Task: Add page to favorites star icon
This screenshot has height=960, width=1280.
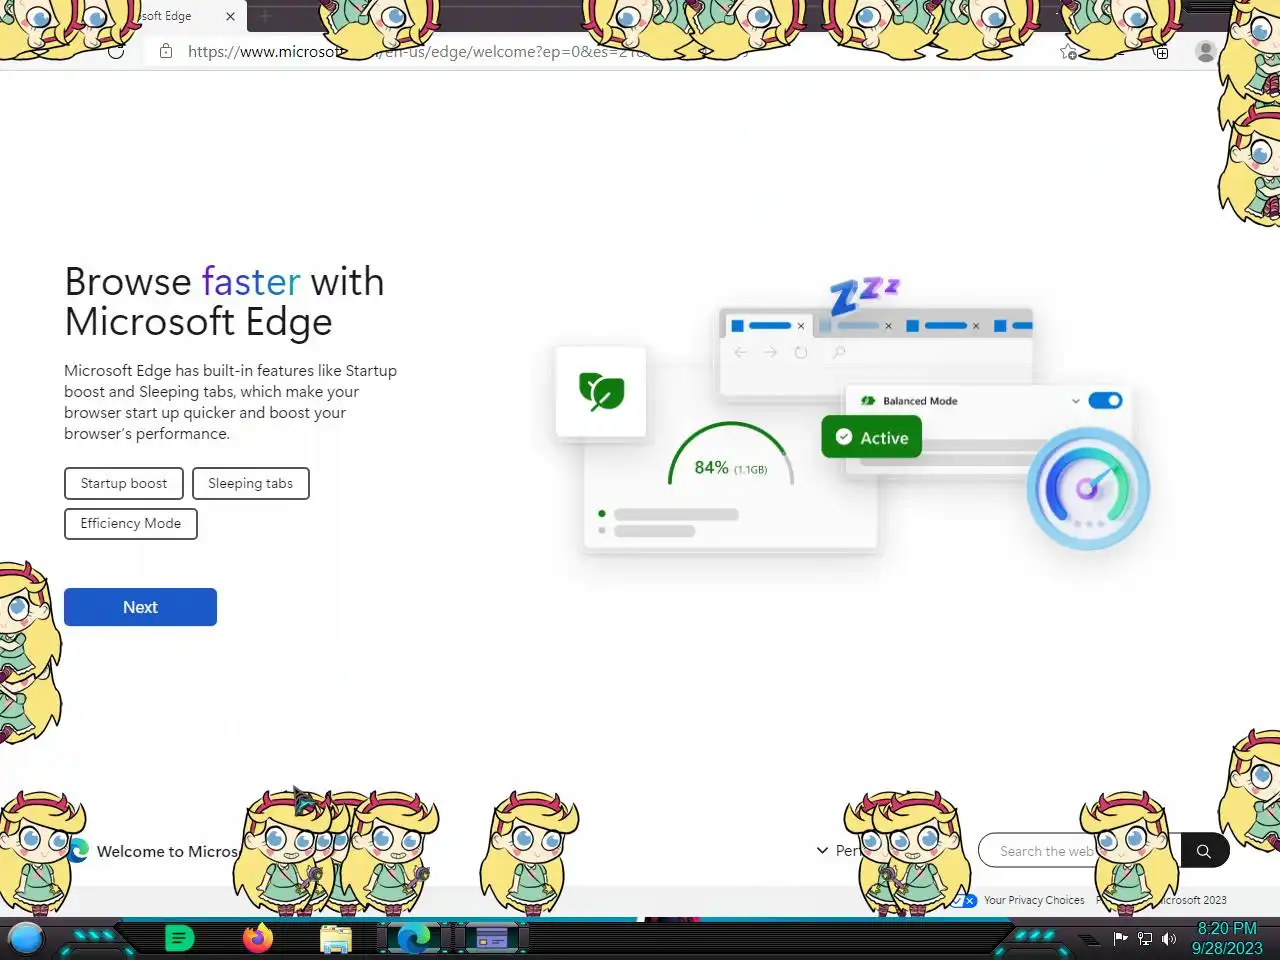Action: pyautogui.click(x=1068, y=52)
